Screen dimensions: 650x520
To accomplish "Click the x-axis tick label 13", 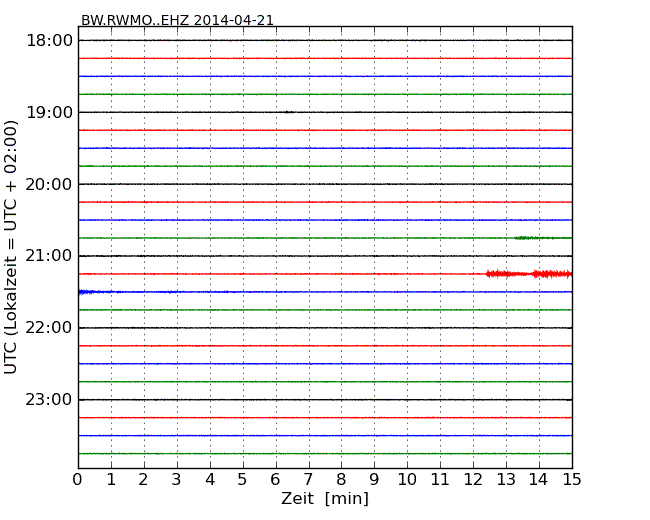I will point(506,479).
